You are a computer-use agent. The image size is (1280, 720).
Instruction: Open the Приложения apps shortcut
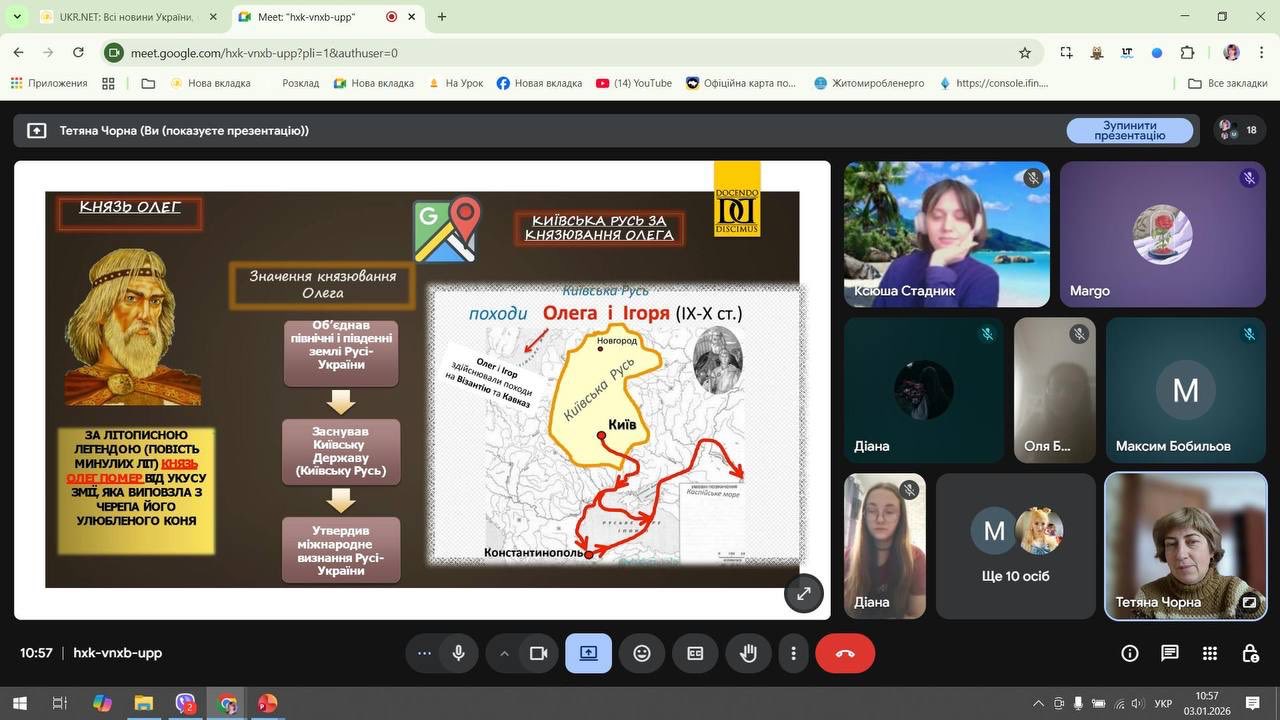coord(50,83)
